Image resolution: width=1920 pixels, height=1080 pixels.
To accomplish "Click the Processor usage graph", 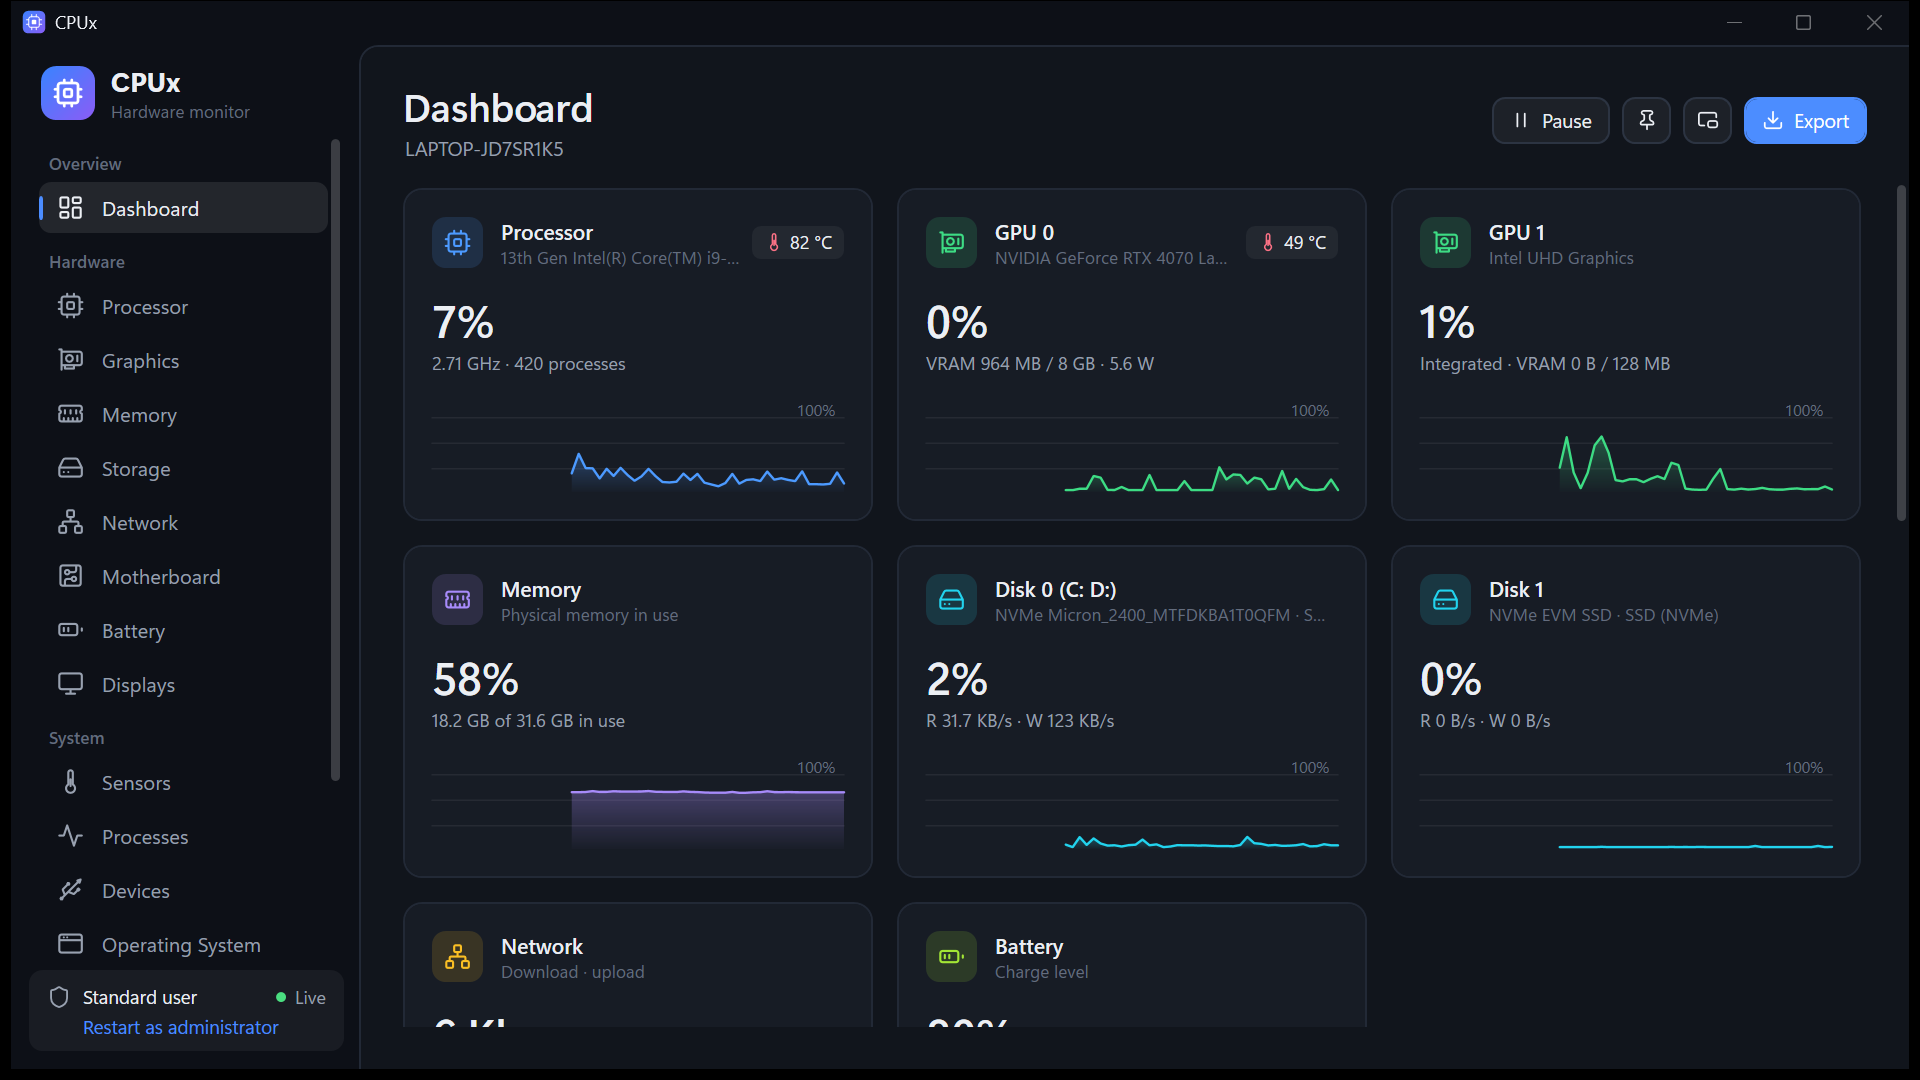I will (638, 454).
